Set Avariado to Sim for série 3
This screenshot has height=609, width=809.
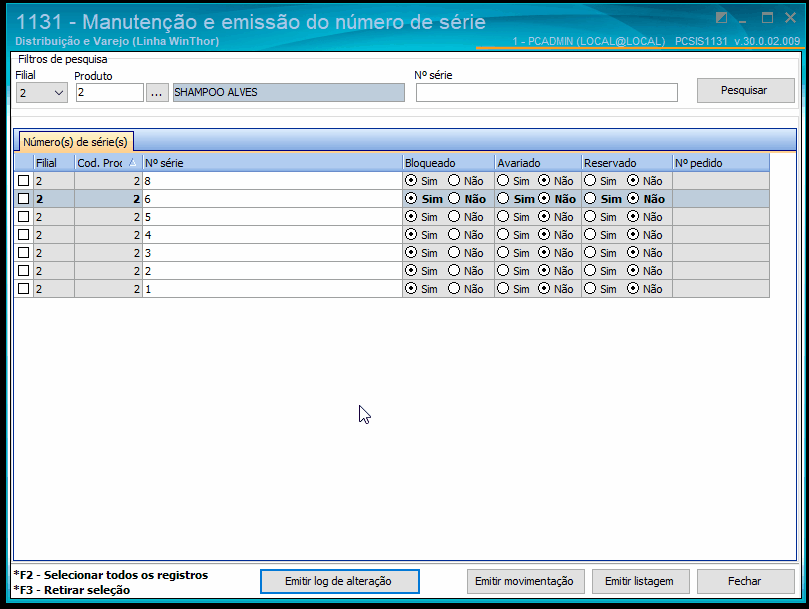tap(503, 253)
